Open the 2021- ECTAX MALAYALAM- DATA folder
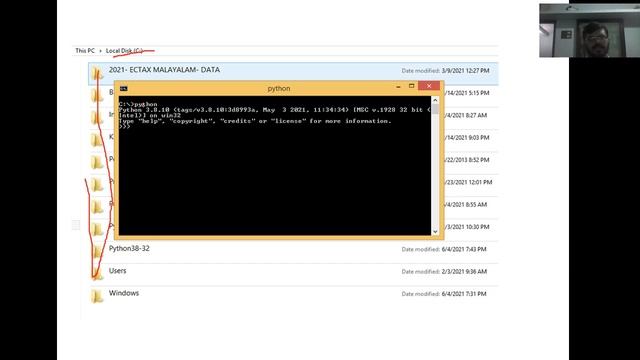This screenshot has height=360, width=640. click(164, 70)
